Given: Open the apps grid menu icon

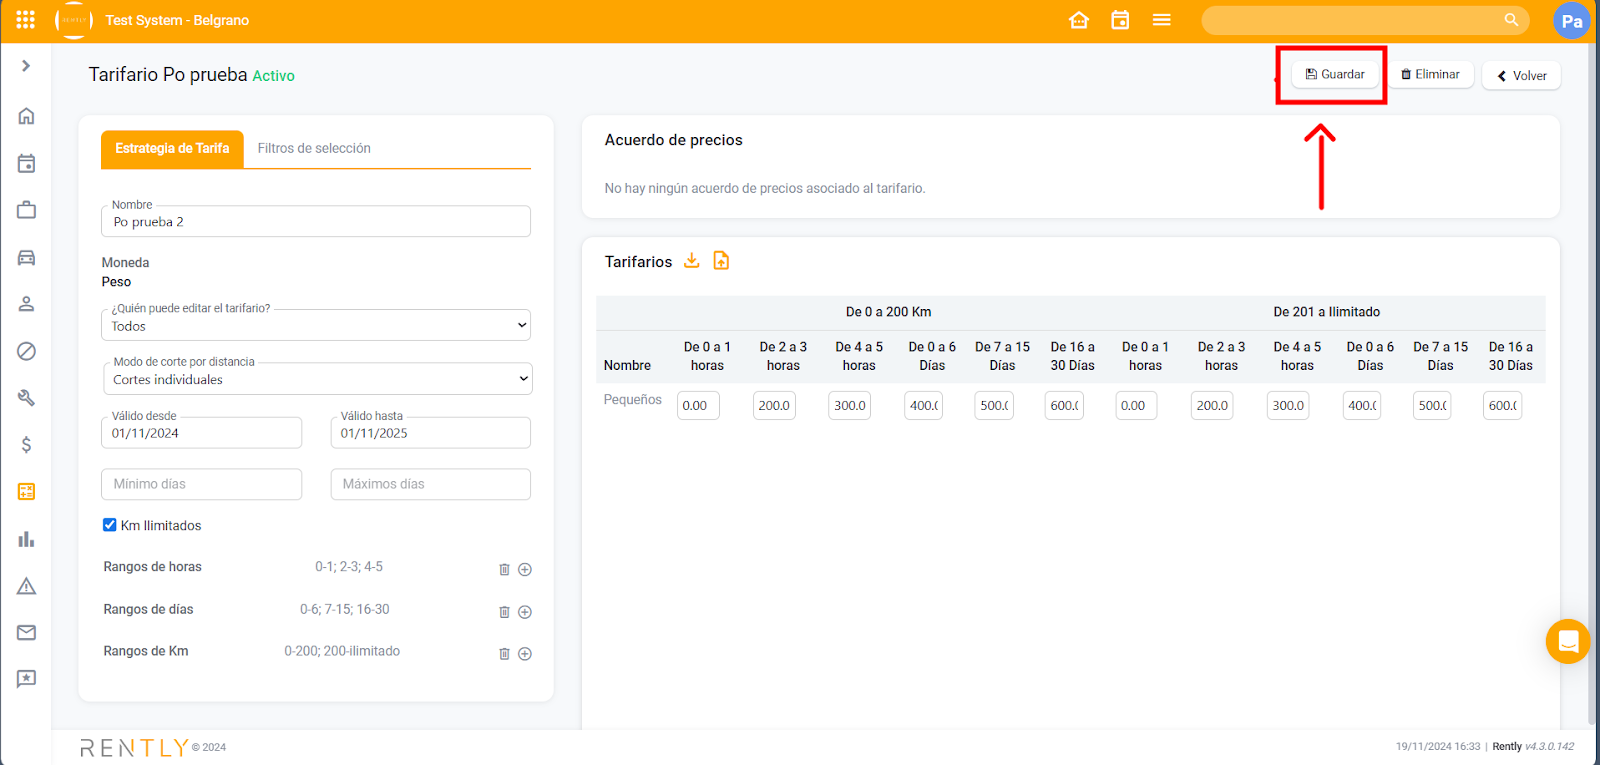Looking at the screenshot, I should pos(26,20).
